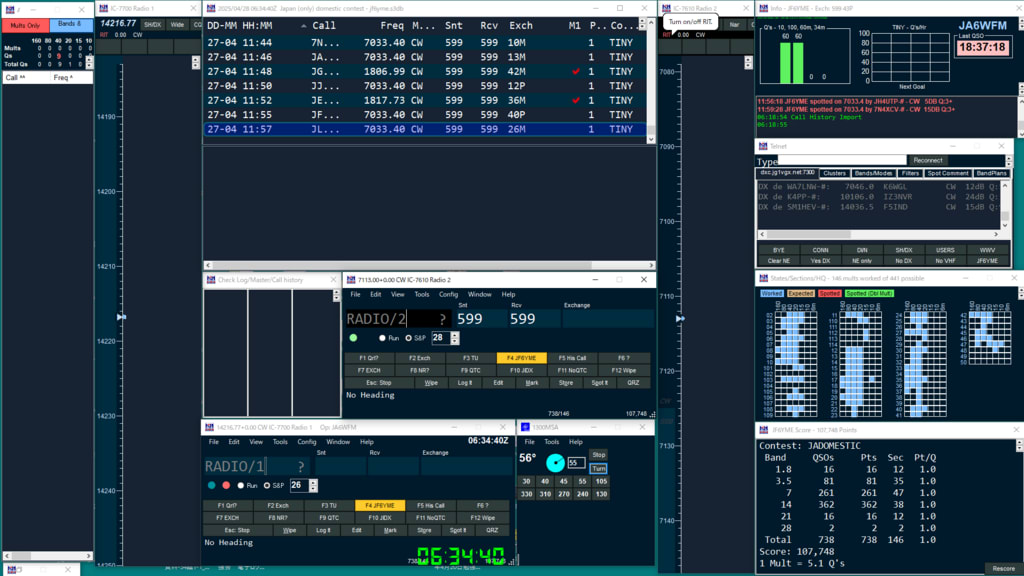
Task: Open the Filters tab in Telnet window
Action: (x=910, y=173)
